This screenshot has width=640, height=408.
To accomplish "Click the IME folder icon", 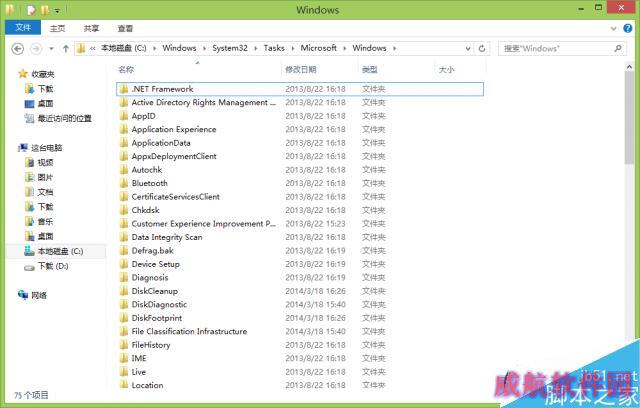I will click(124, 358).
